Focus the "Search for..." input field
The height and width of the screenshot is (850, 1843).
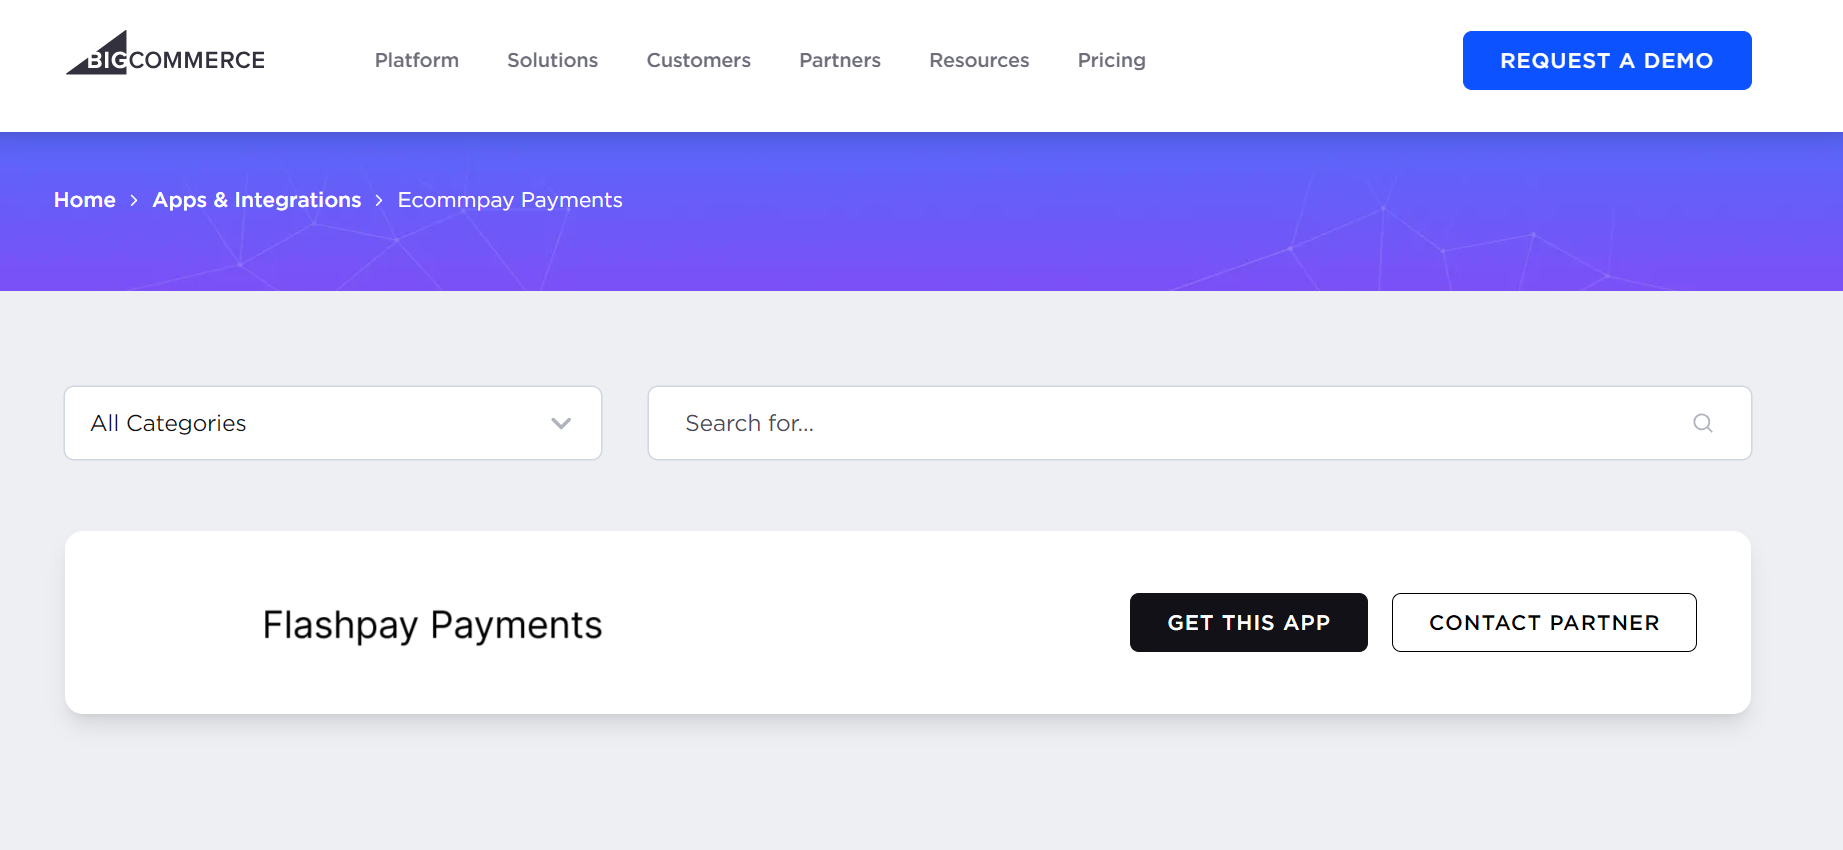coord(1170,423)
